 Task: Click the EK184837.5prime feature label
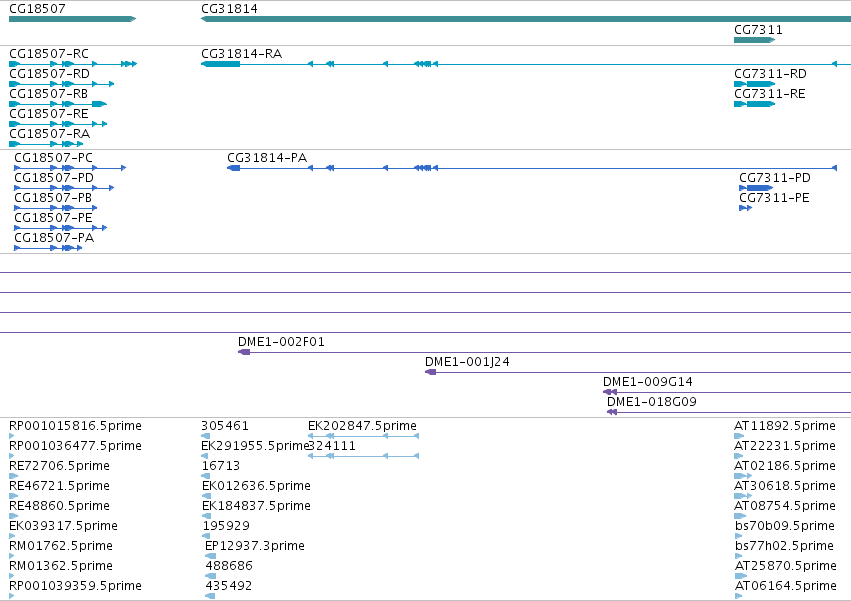click(x=256, y=507)
